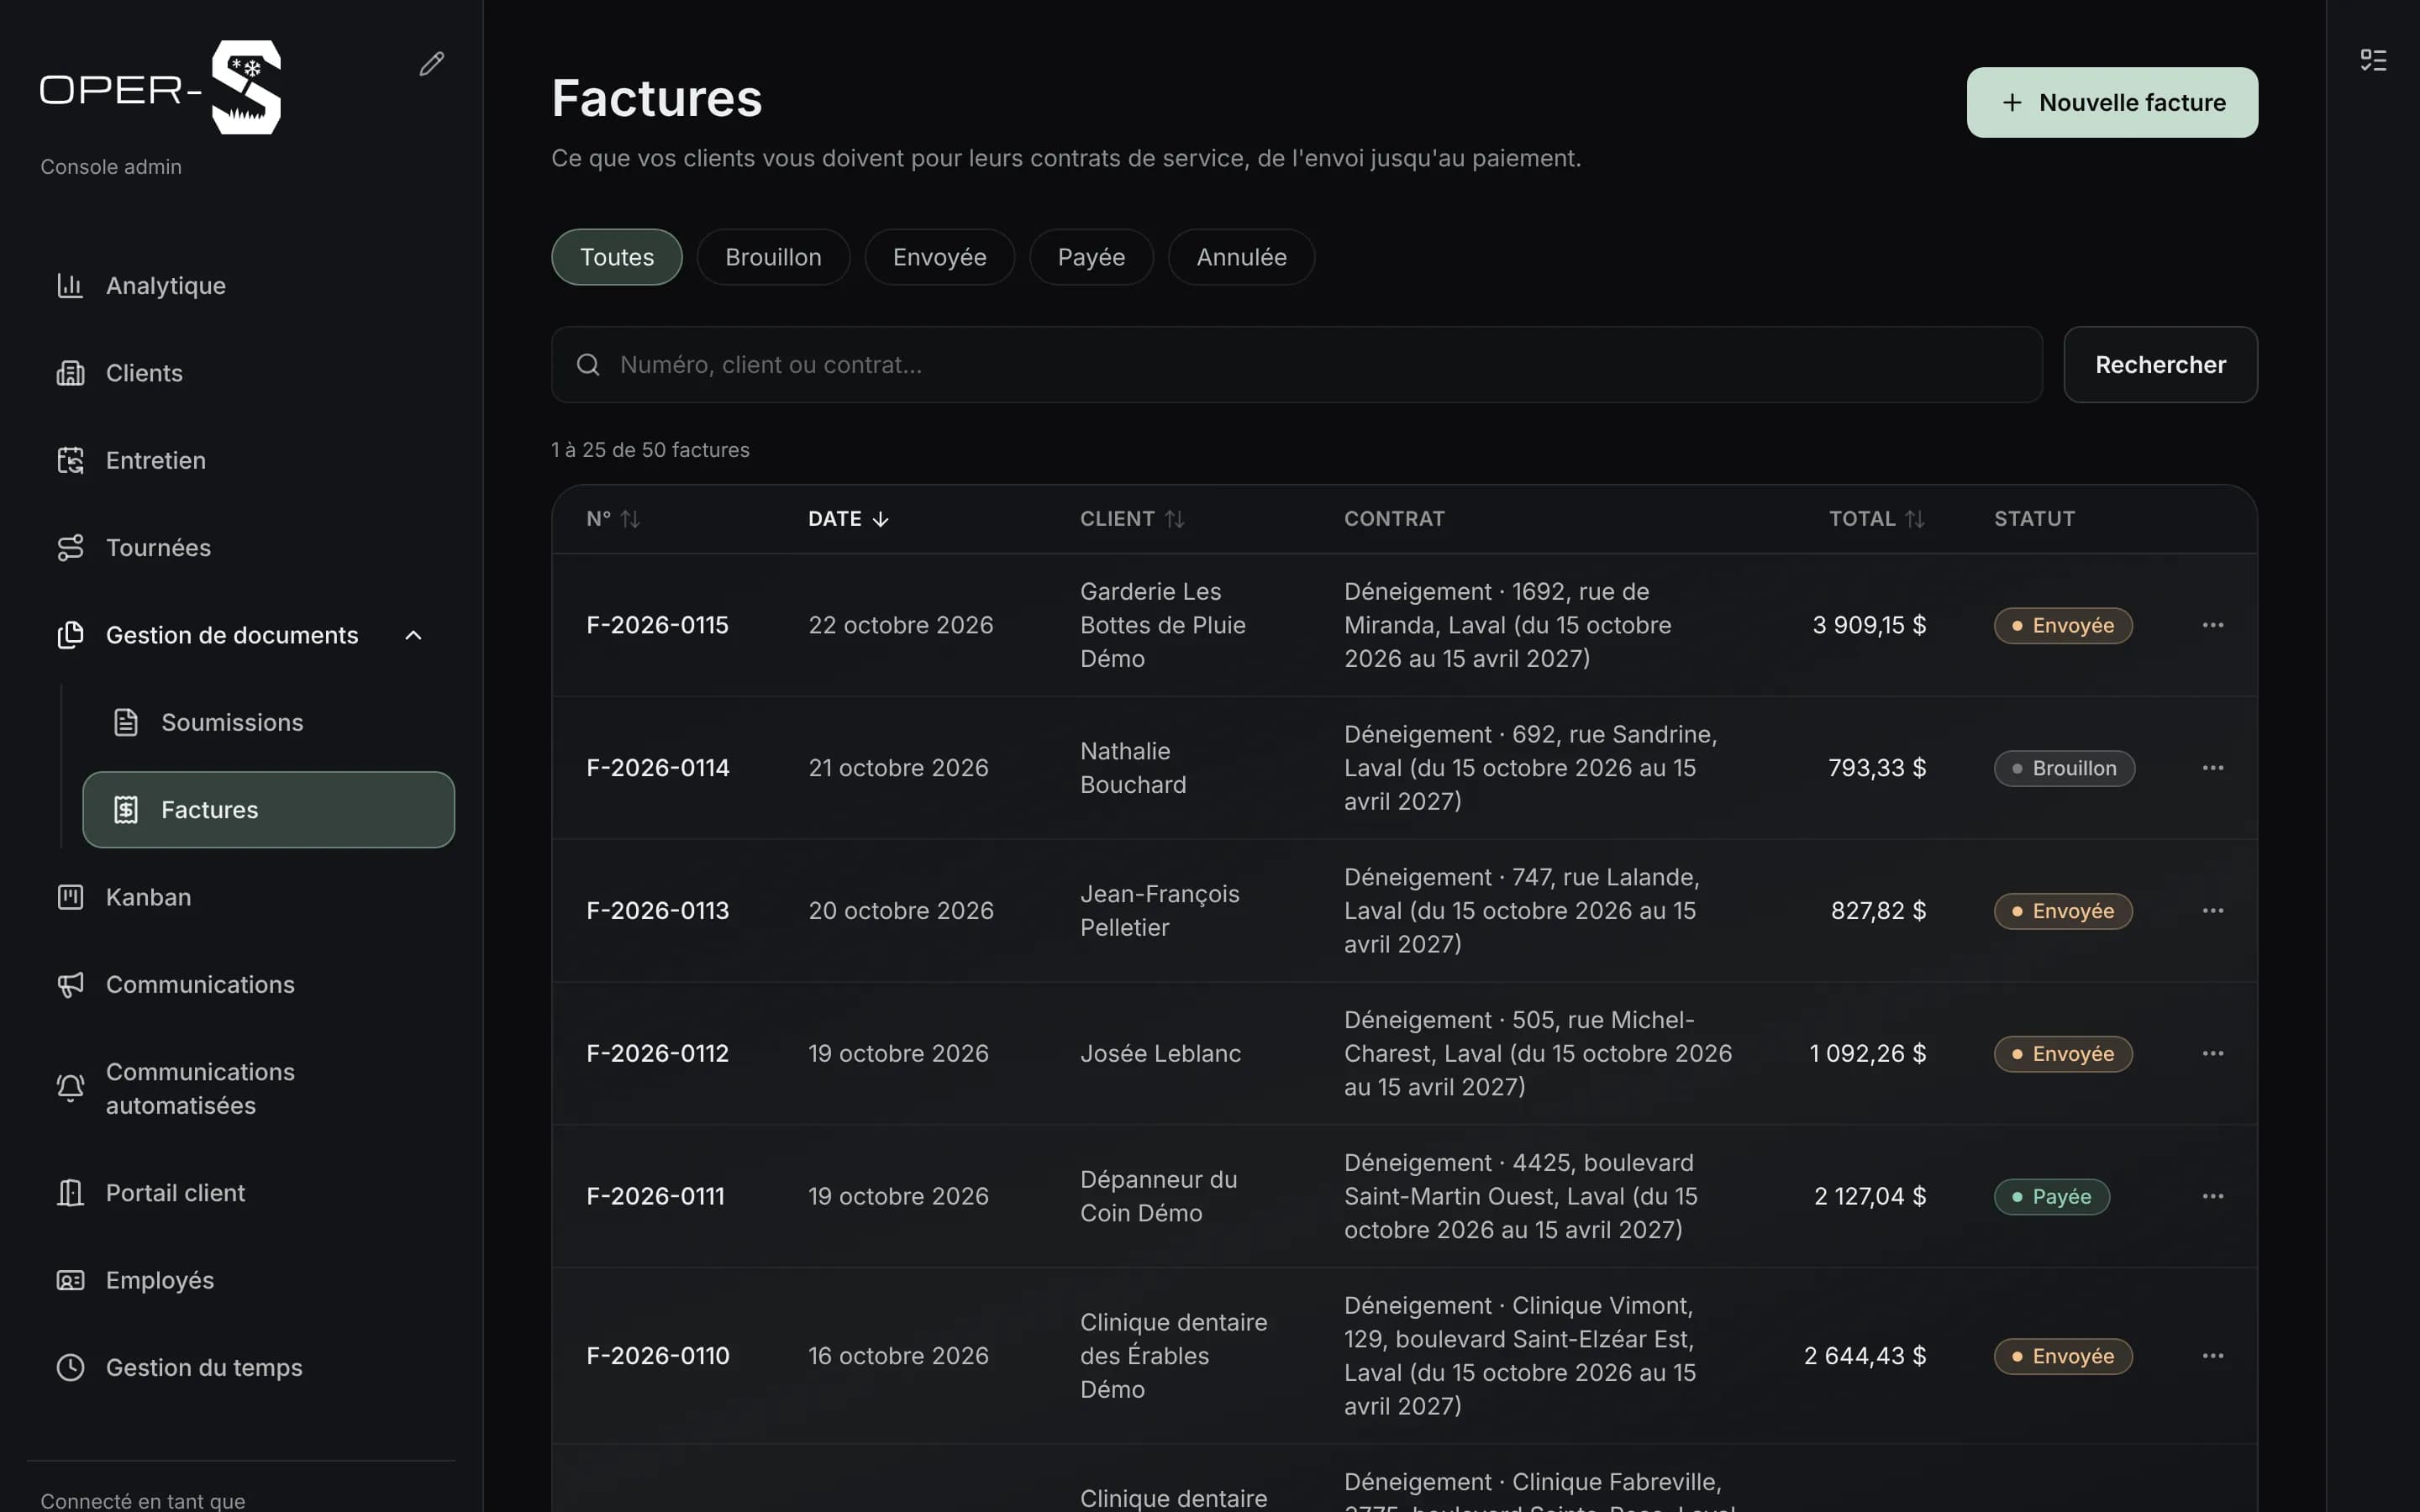
Task: Click the total 2 644,43 $
Action: click(1864, 1356)
